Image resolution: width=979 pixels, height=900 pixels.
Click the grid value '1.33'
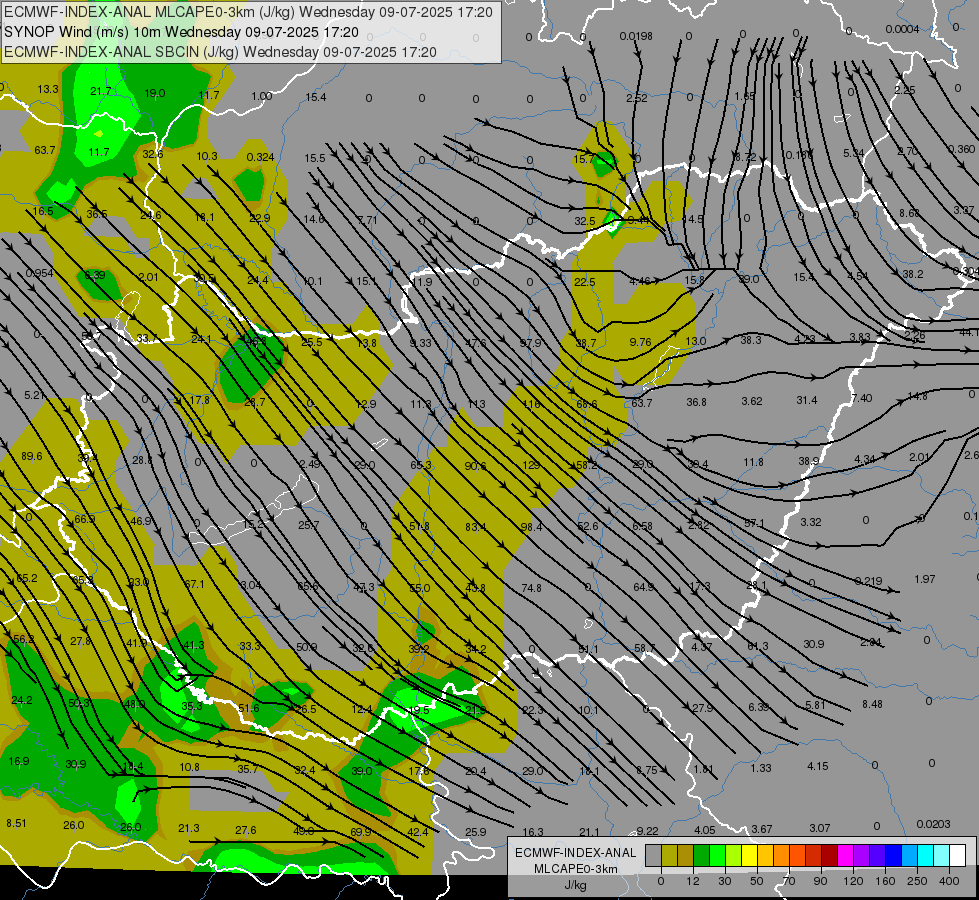click(761, 768)
